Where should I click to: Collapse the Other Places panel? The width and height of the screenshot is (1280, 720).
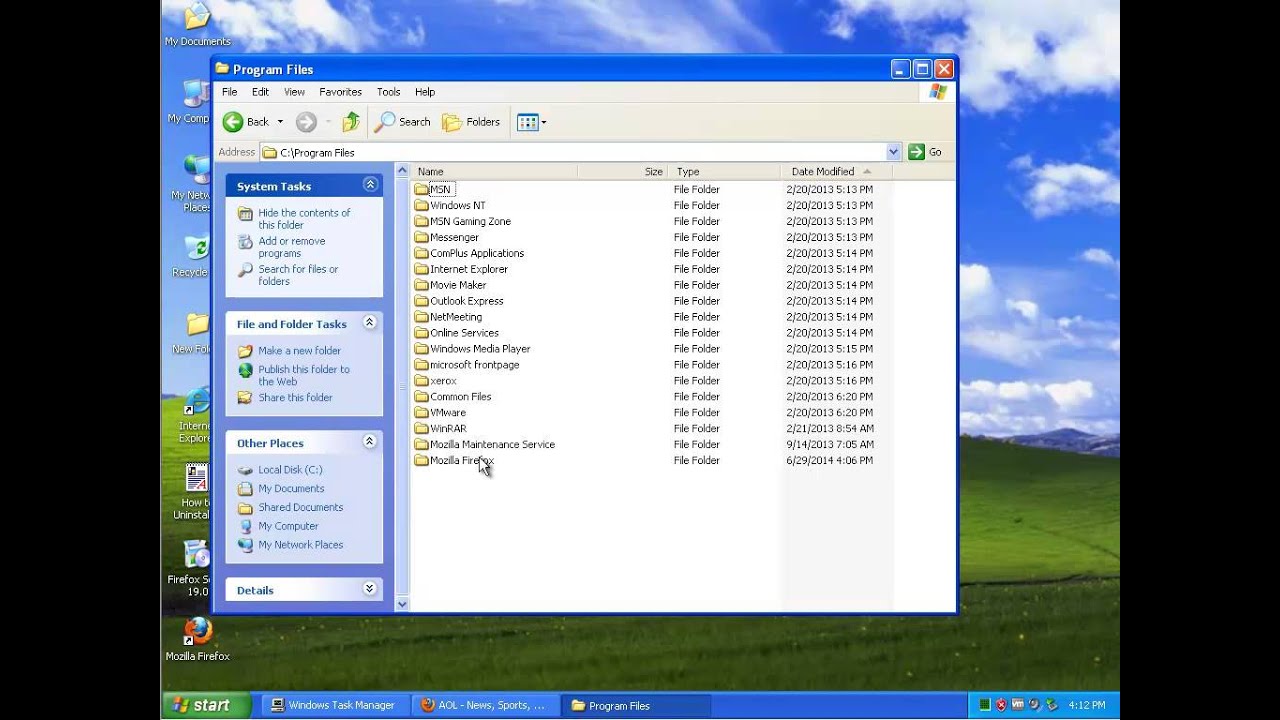coord(370,442)
